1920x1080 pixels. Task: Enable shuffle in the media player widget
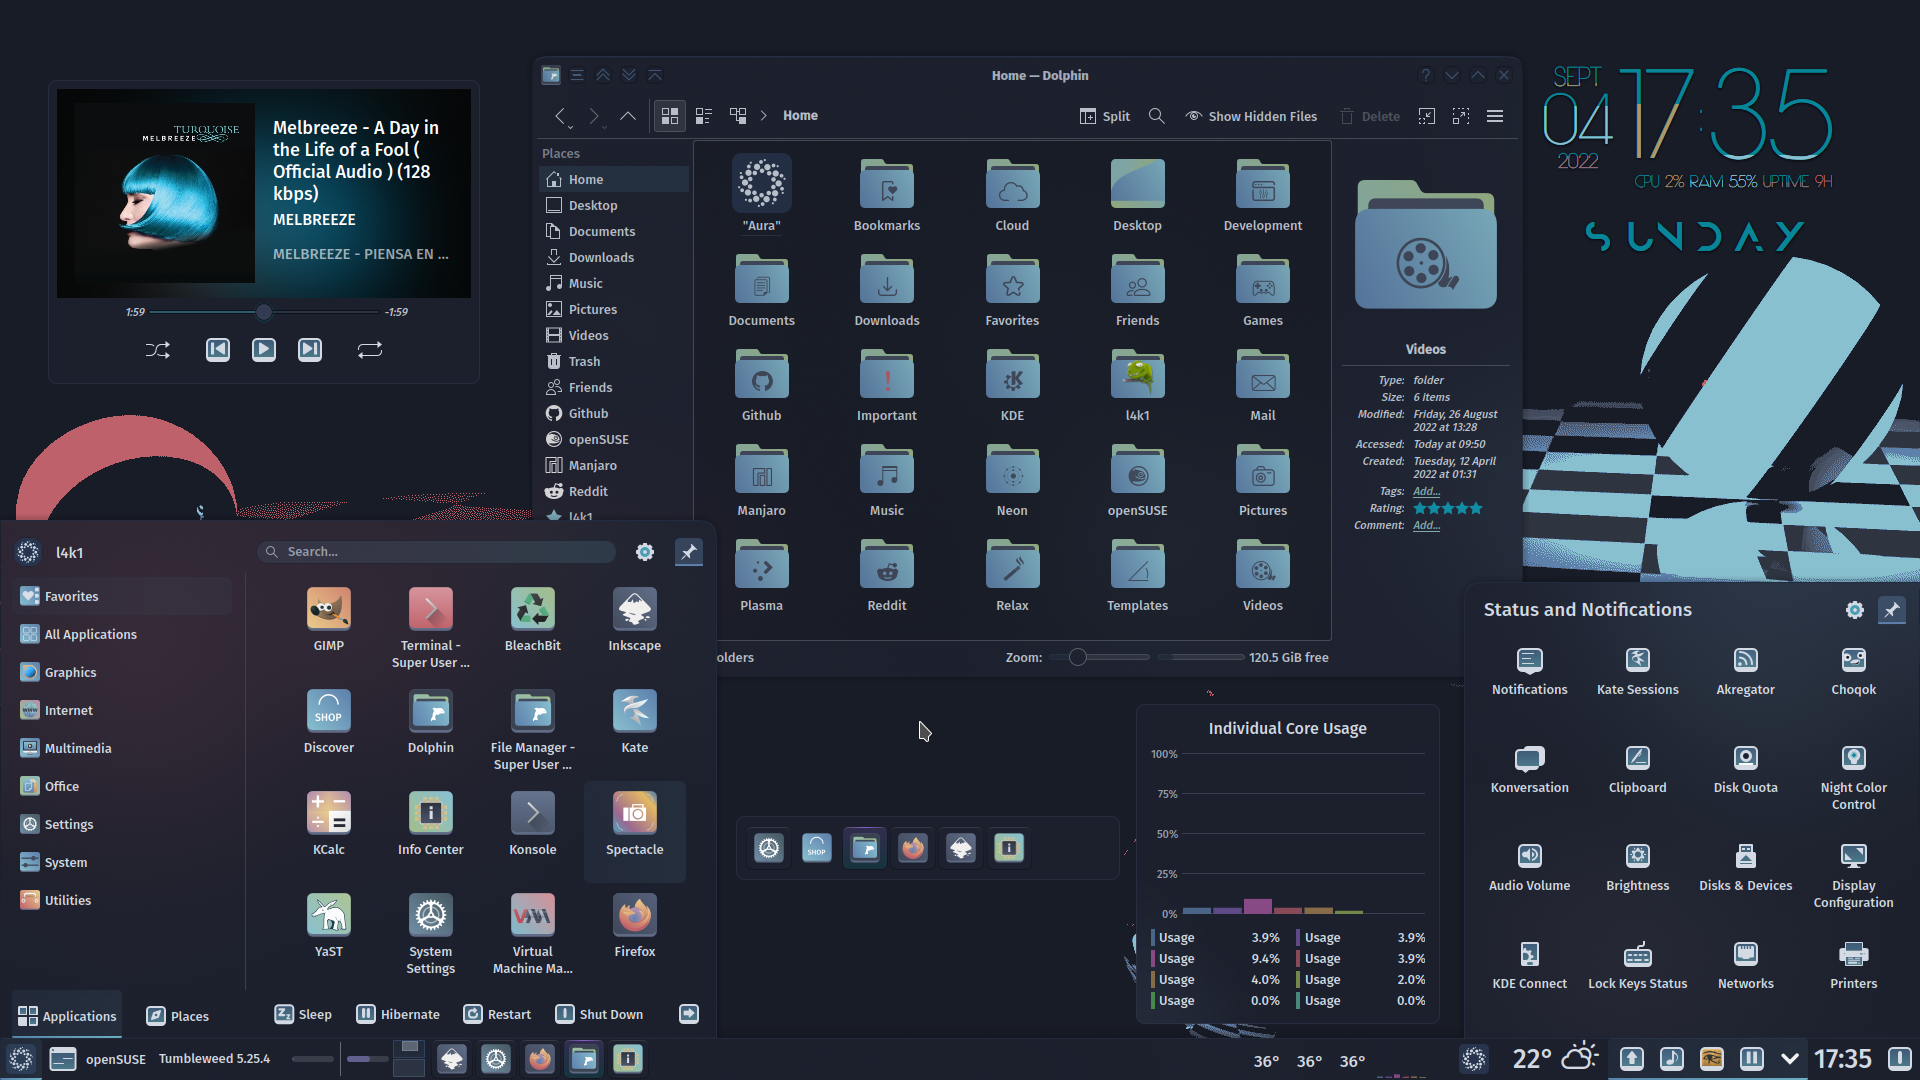point(157,350)
